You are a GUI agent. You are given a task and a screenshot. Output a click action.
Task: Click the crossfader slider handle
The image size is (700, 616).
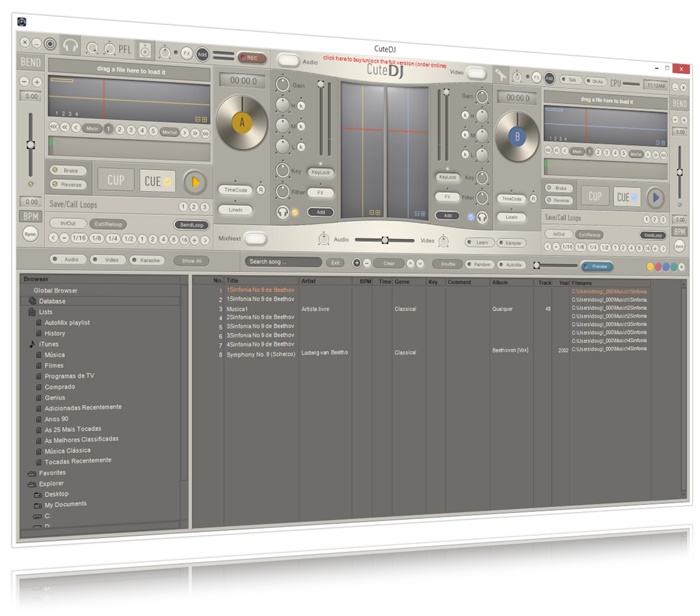[x=384, y=240]
